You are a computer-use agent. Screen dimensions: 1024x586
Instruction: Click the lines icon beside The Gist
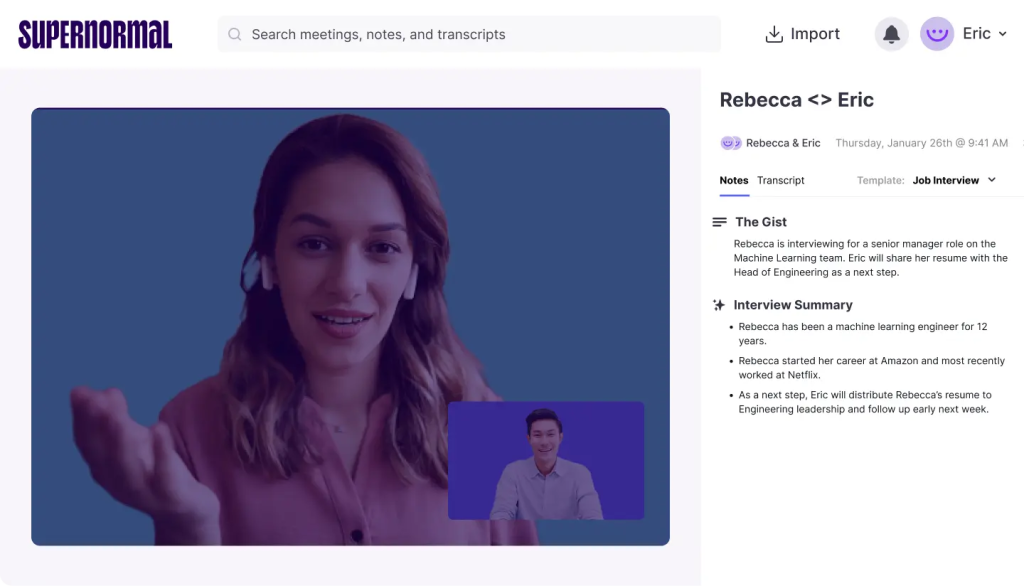tap(719, 222)
